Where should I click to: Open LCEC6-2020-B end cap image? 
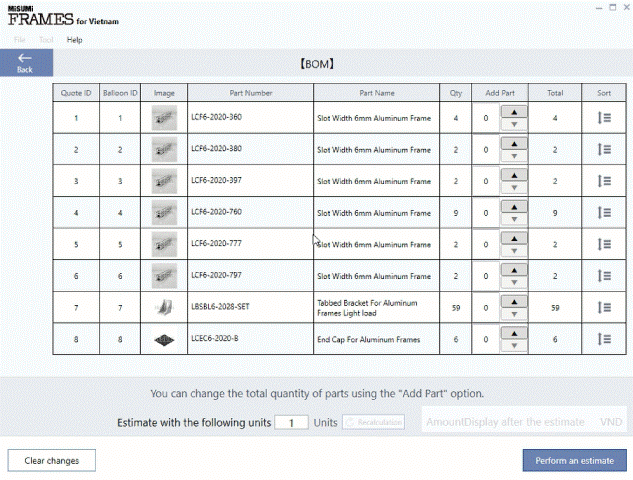tap(164, 339)
